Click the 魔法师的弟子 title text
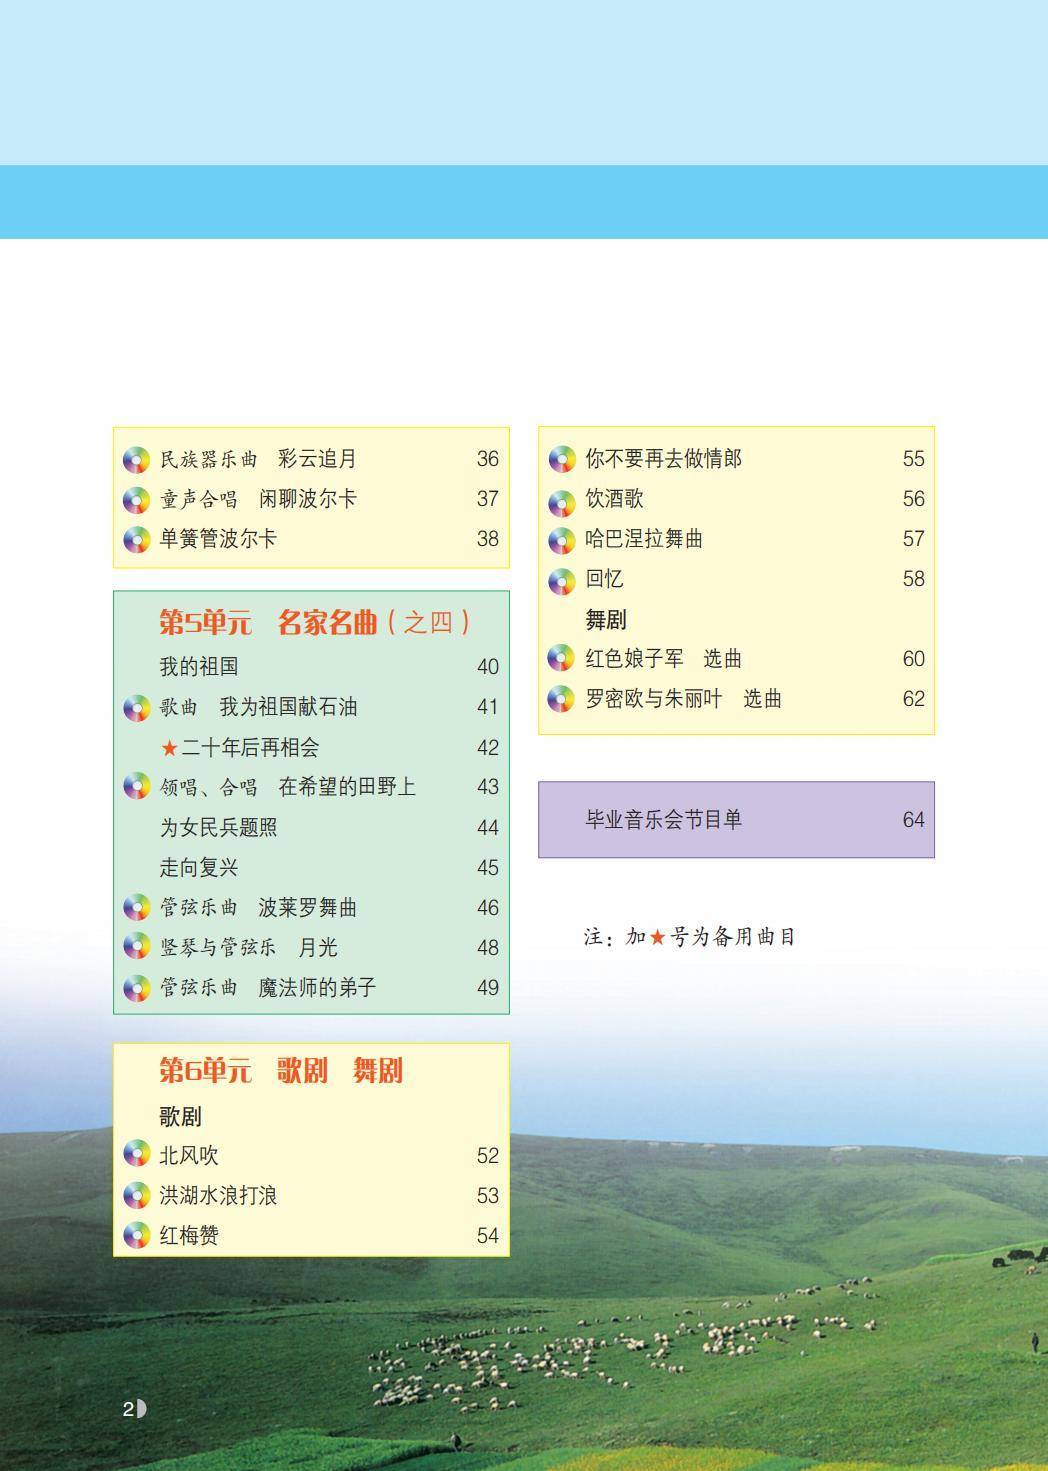The image size is (1048, 1471). tap(318, 988)
